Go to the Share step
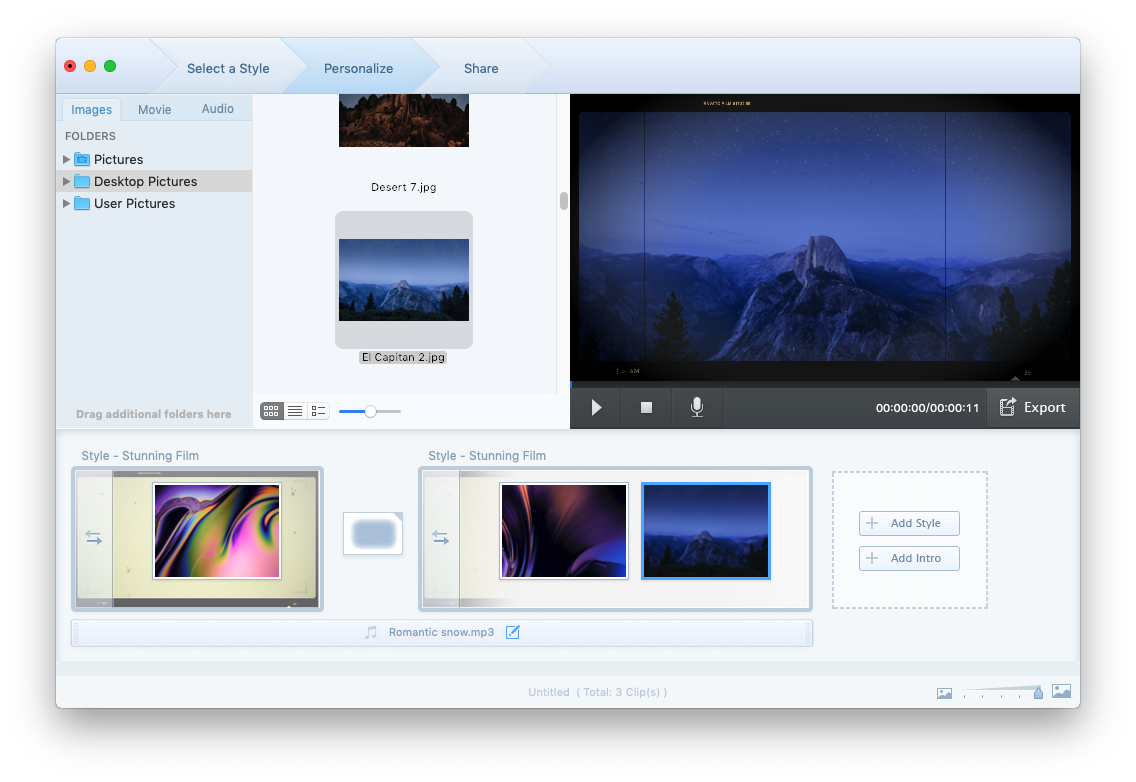Image resolution: width=1136 pixels, height=782 pixels. coord(481,68)
